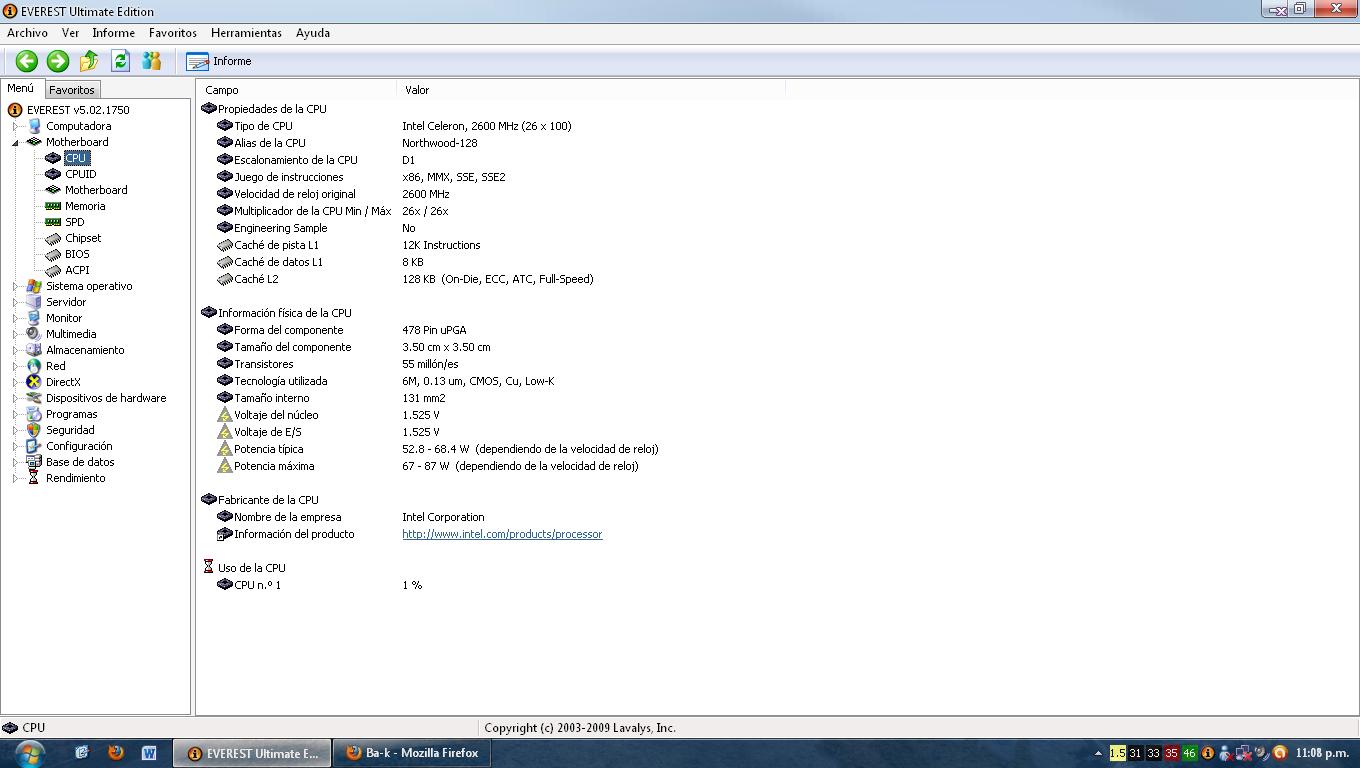Open the SPD tree item

click(x=74, y=222)
